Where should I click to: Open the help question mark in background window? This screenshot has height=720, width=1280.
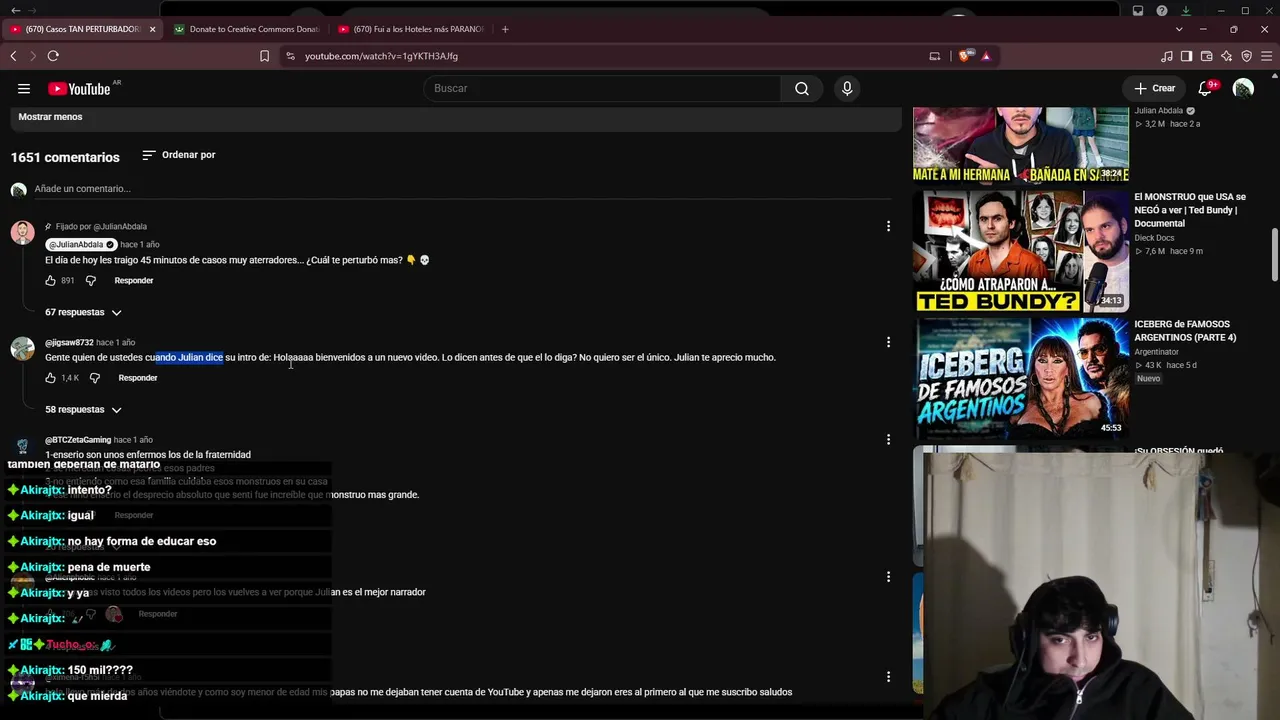pos(1161,11)
